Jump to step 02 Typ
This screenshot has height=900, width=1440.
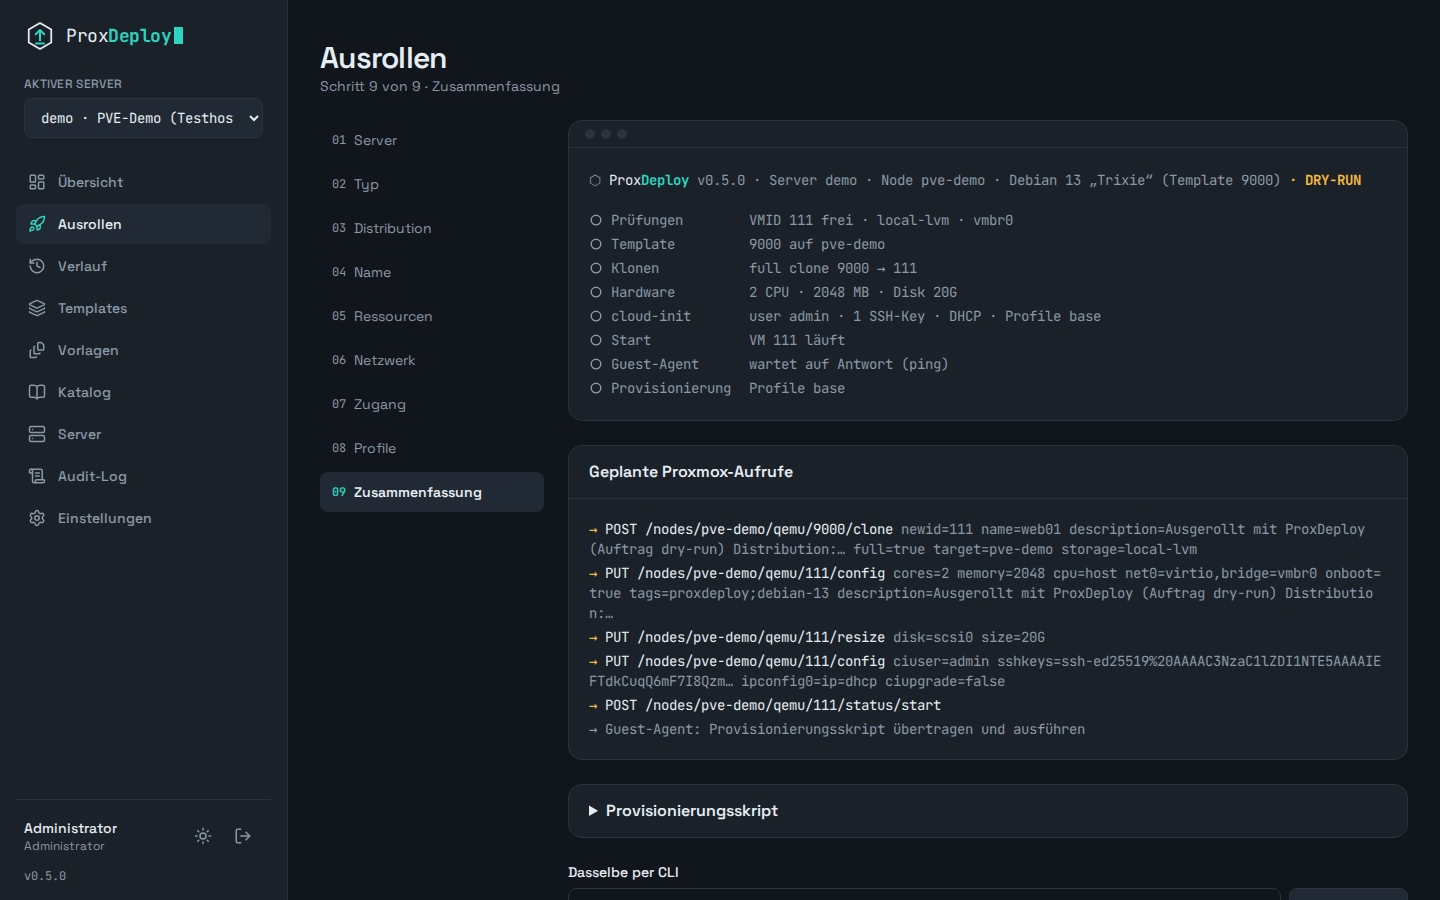pyautogui.click(x=432, y=184)
